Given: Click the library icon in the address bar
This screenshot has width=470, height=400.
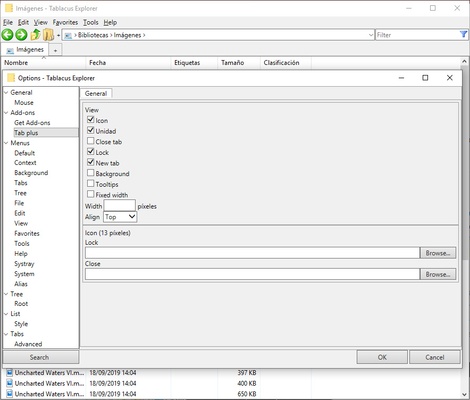Looking at the screenshot, I should 68,35.
